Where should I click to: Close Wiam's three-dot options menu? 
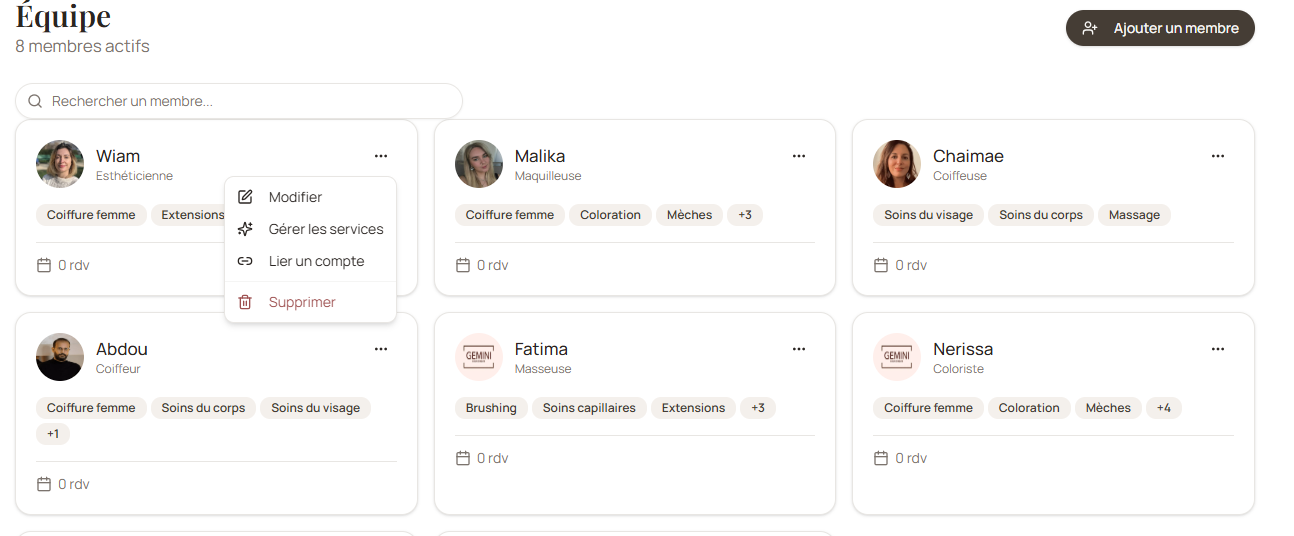381,156
